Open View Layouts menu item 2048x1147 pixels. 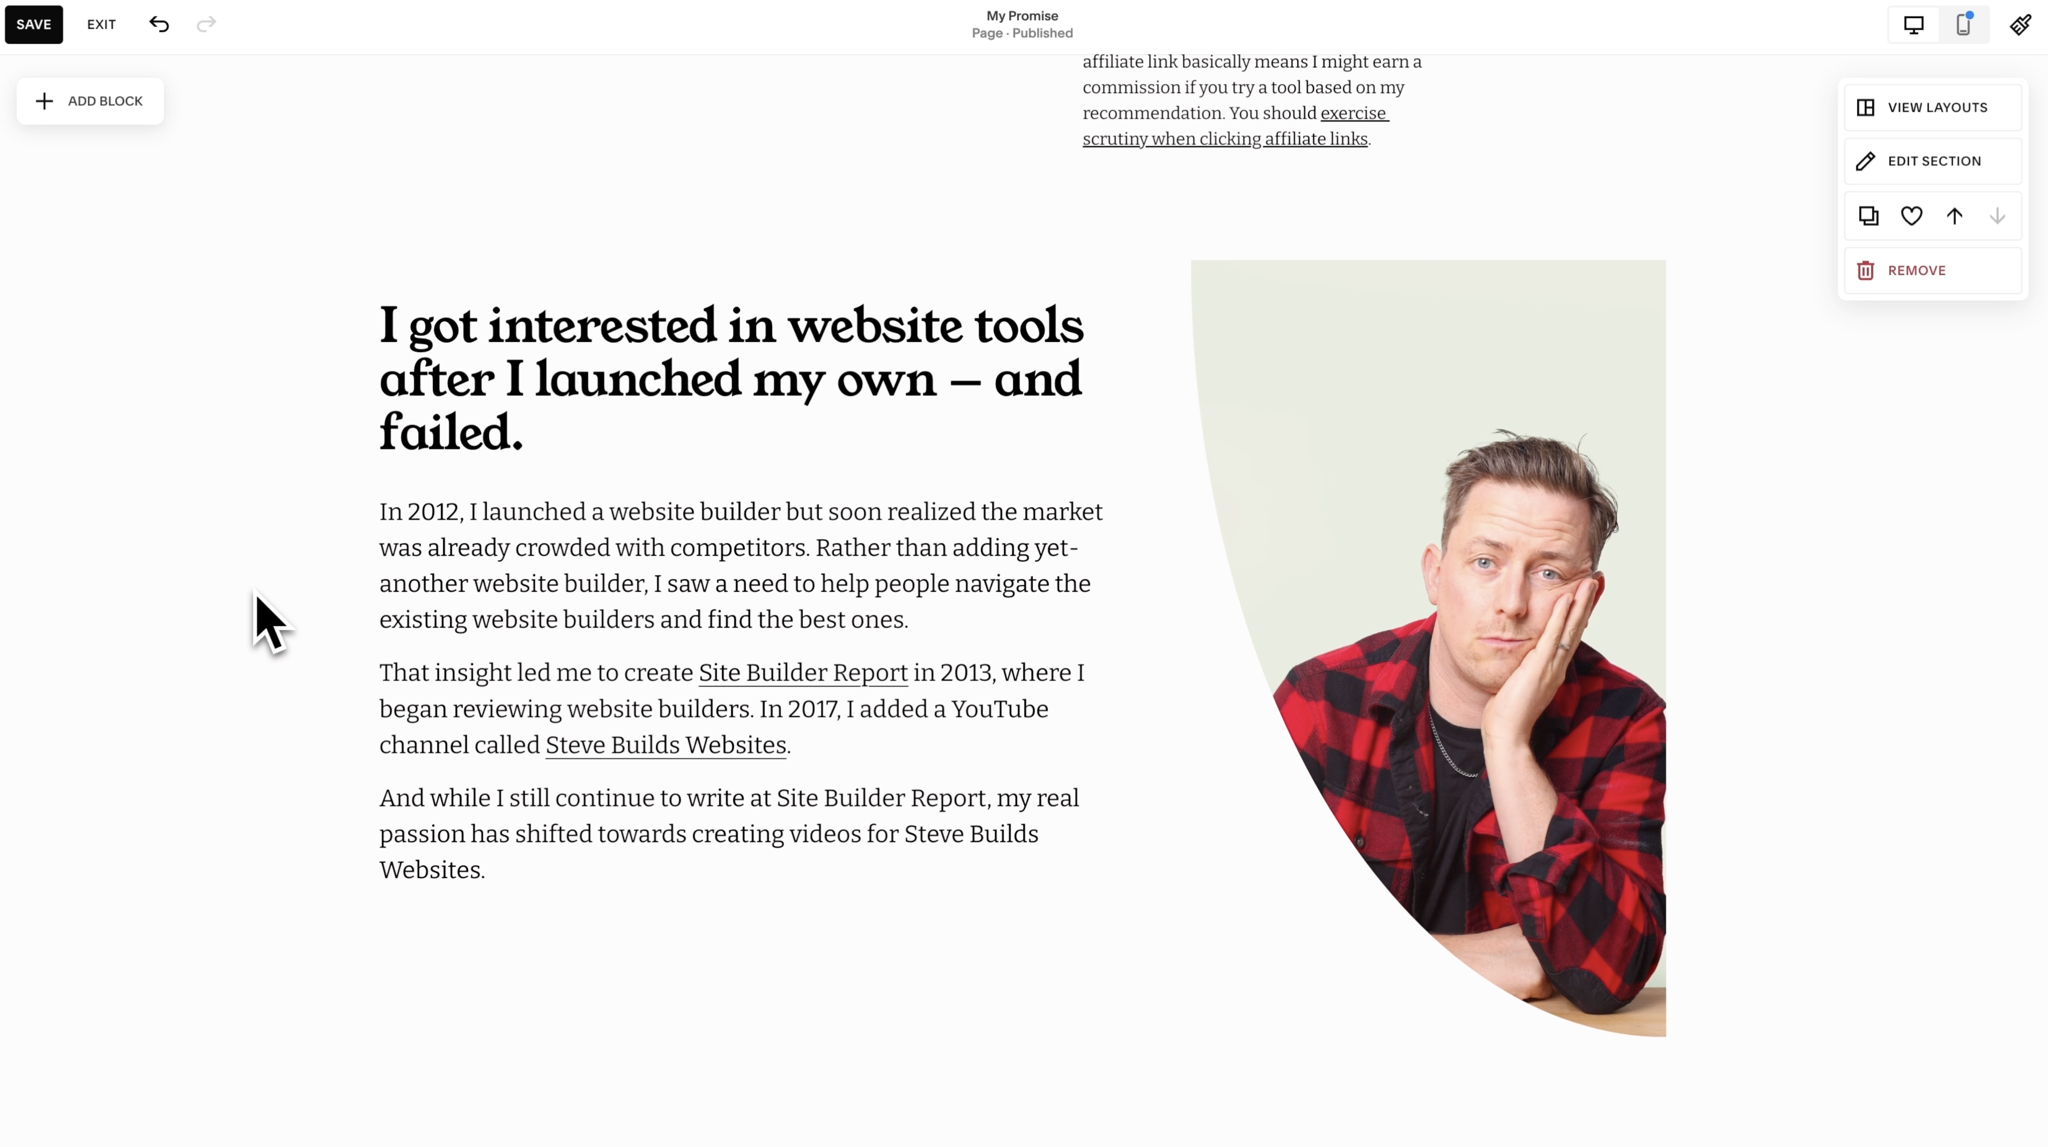pos(1932,107)
